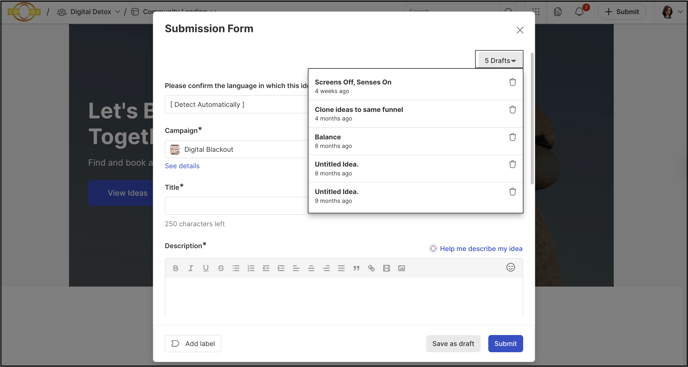Open the emoji picker
The width and height of the screenshot is (688, 367).
click(511, 267)
